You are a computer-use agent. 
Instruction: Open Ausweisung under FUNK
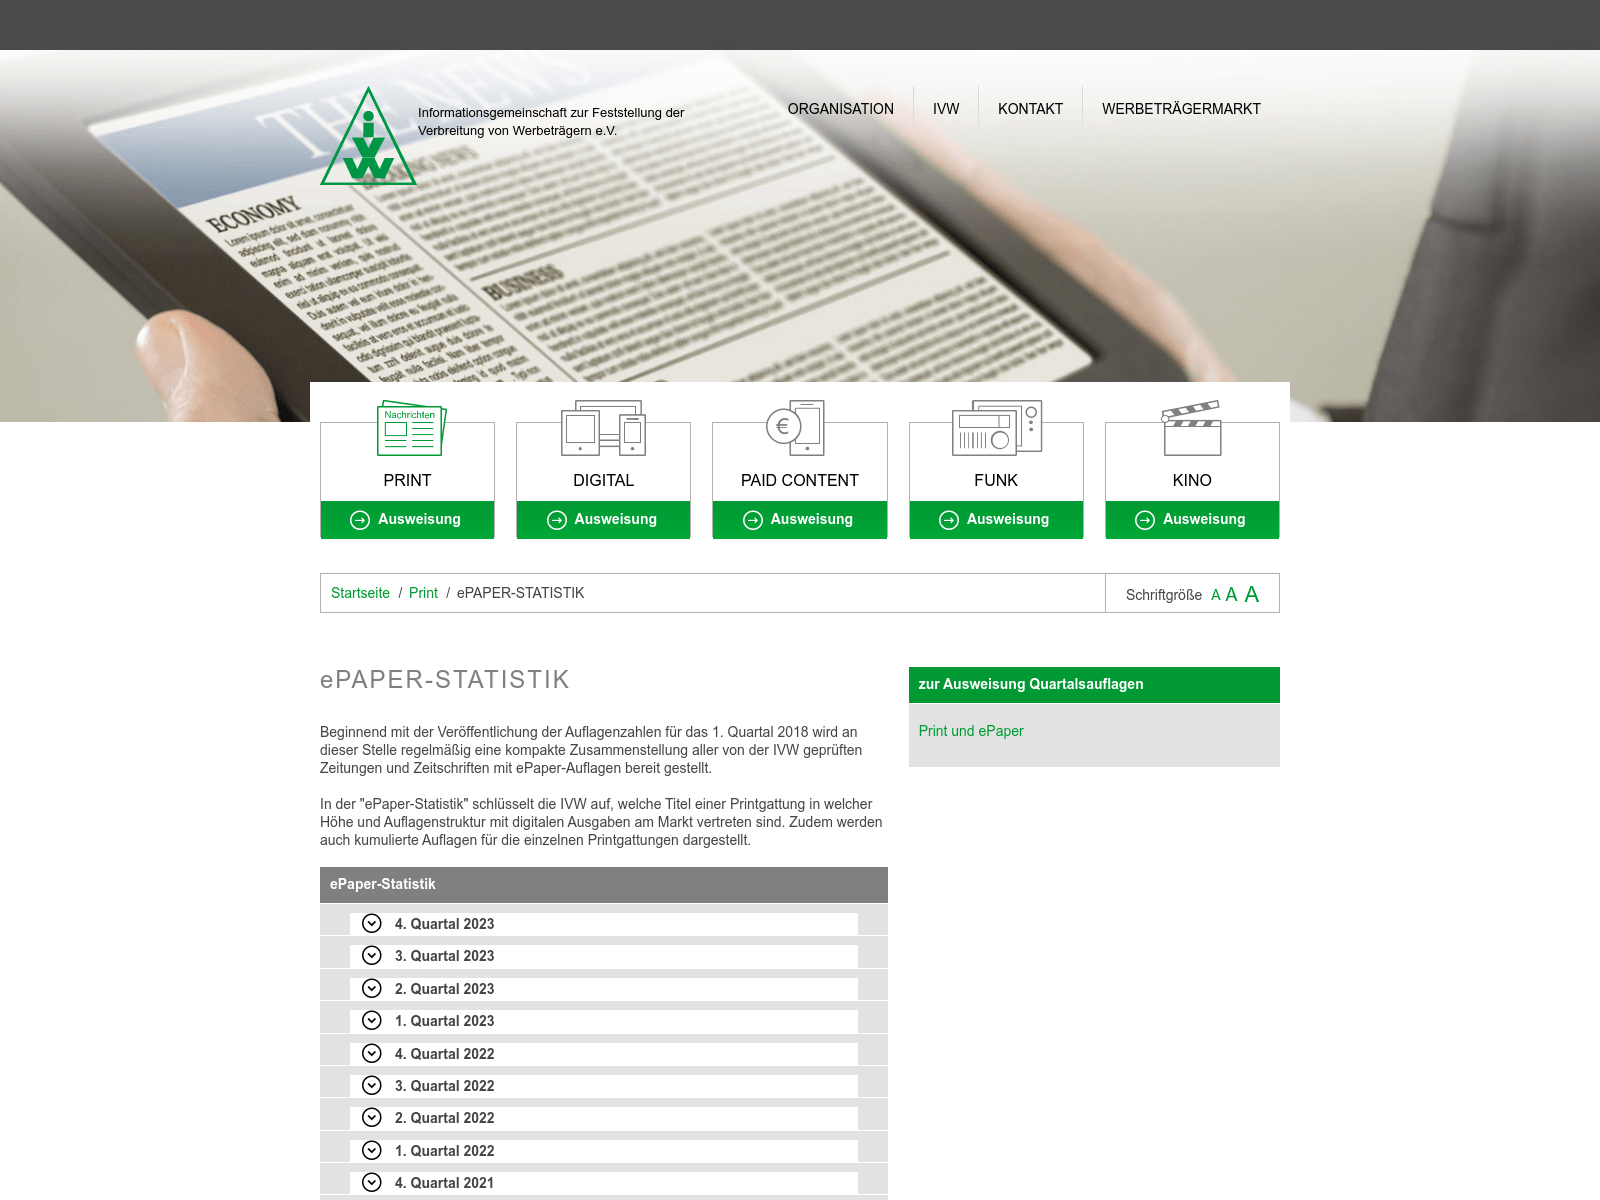996,520
